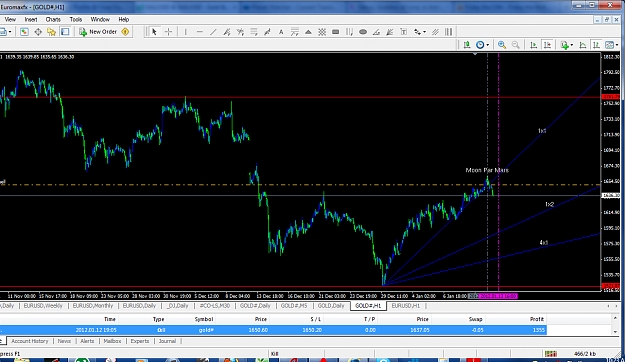
Task: Toggle the Auto Scroll chart icon
Action: [533, 45]
